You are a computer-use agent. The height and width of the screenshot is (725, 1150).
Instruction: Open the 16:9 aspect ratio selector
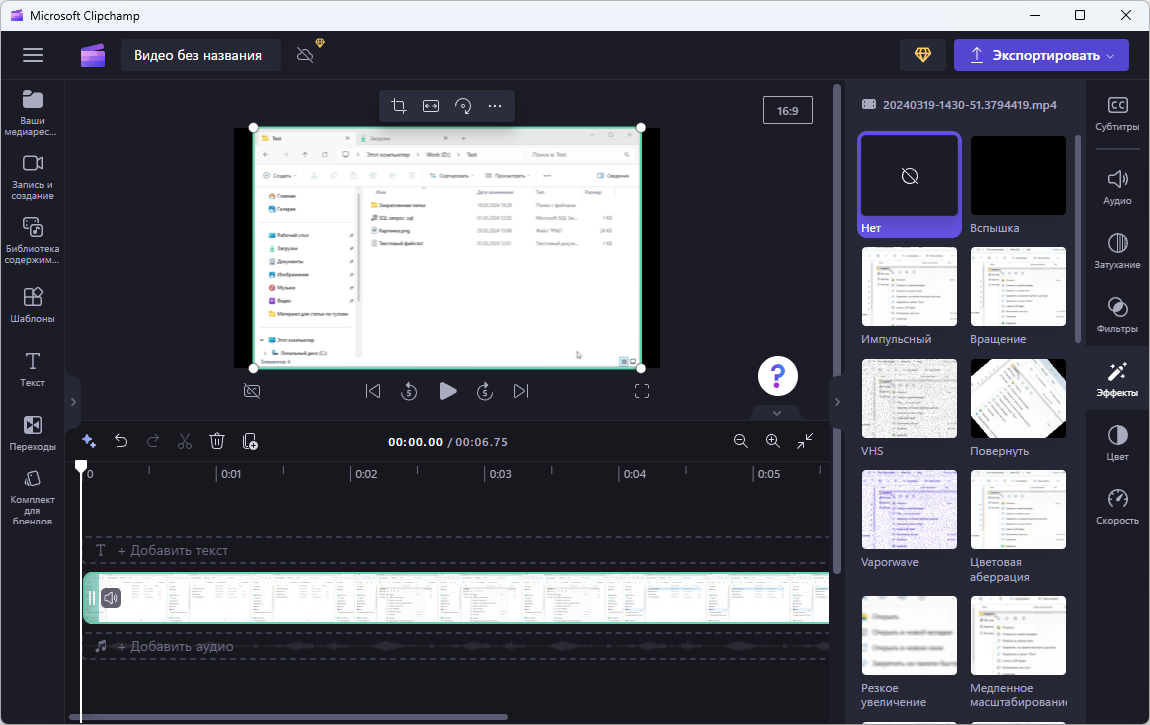tap(787, 110)
